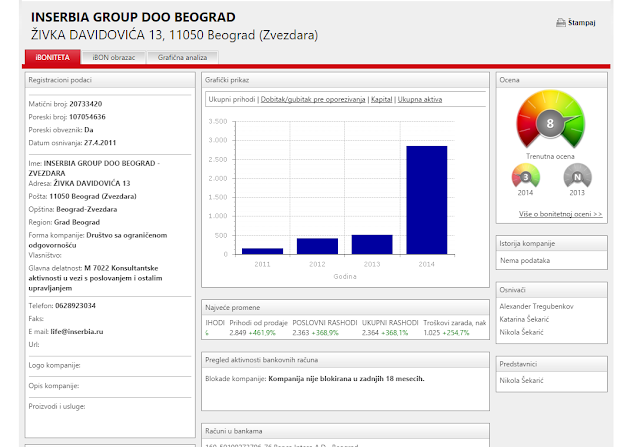Viewport: 640px width, 447px height.
Task: Click the 2011 bar in chart
Action: tap(262, 251)
